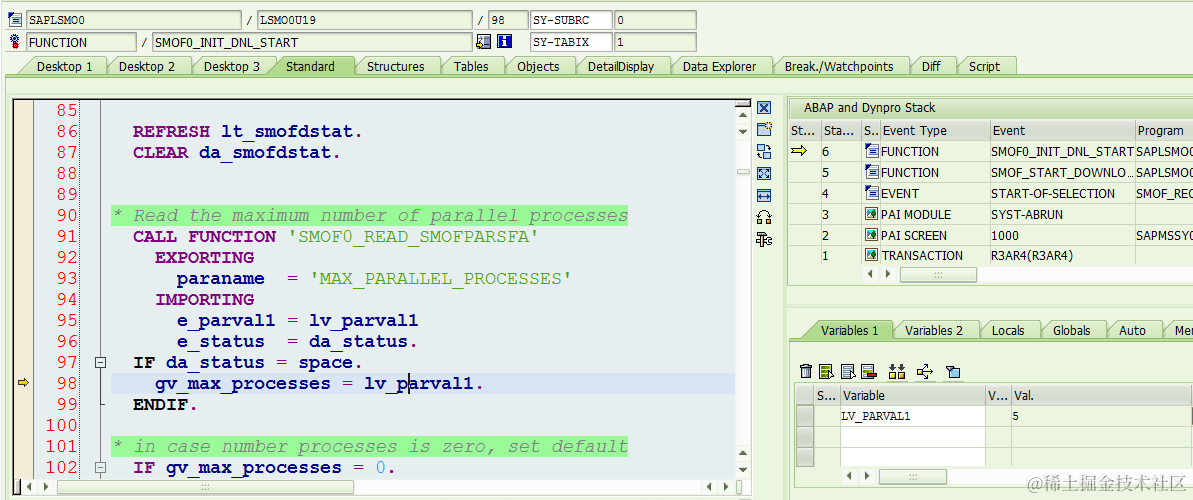This screenshot has width=1193, height=500.
Task: Open the Data Explorer tab
Action: 720,66
